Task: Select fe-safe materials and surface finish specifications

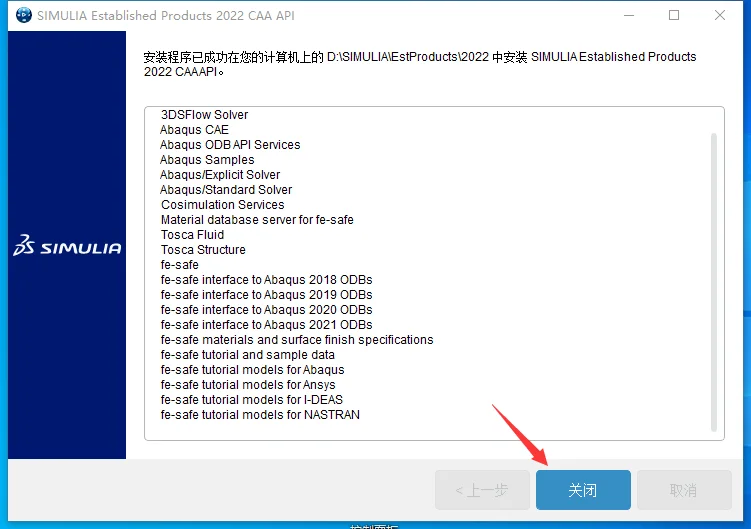Action: click(x=297, y=340)
